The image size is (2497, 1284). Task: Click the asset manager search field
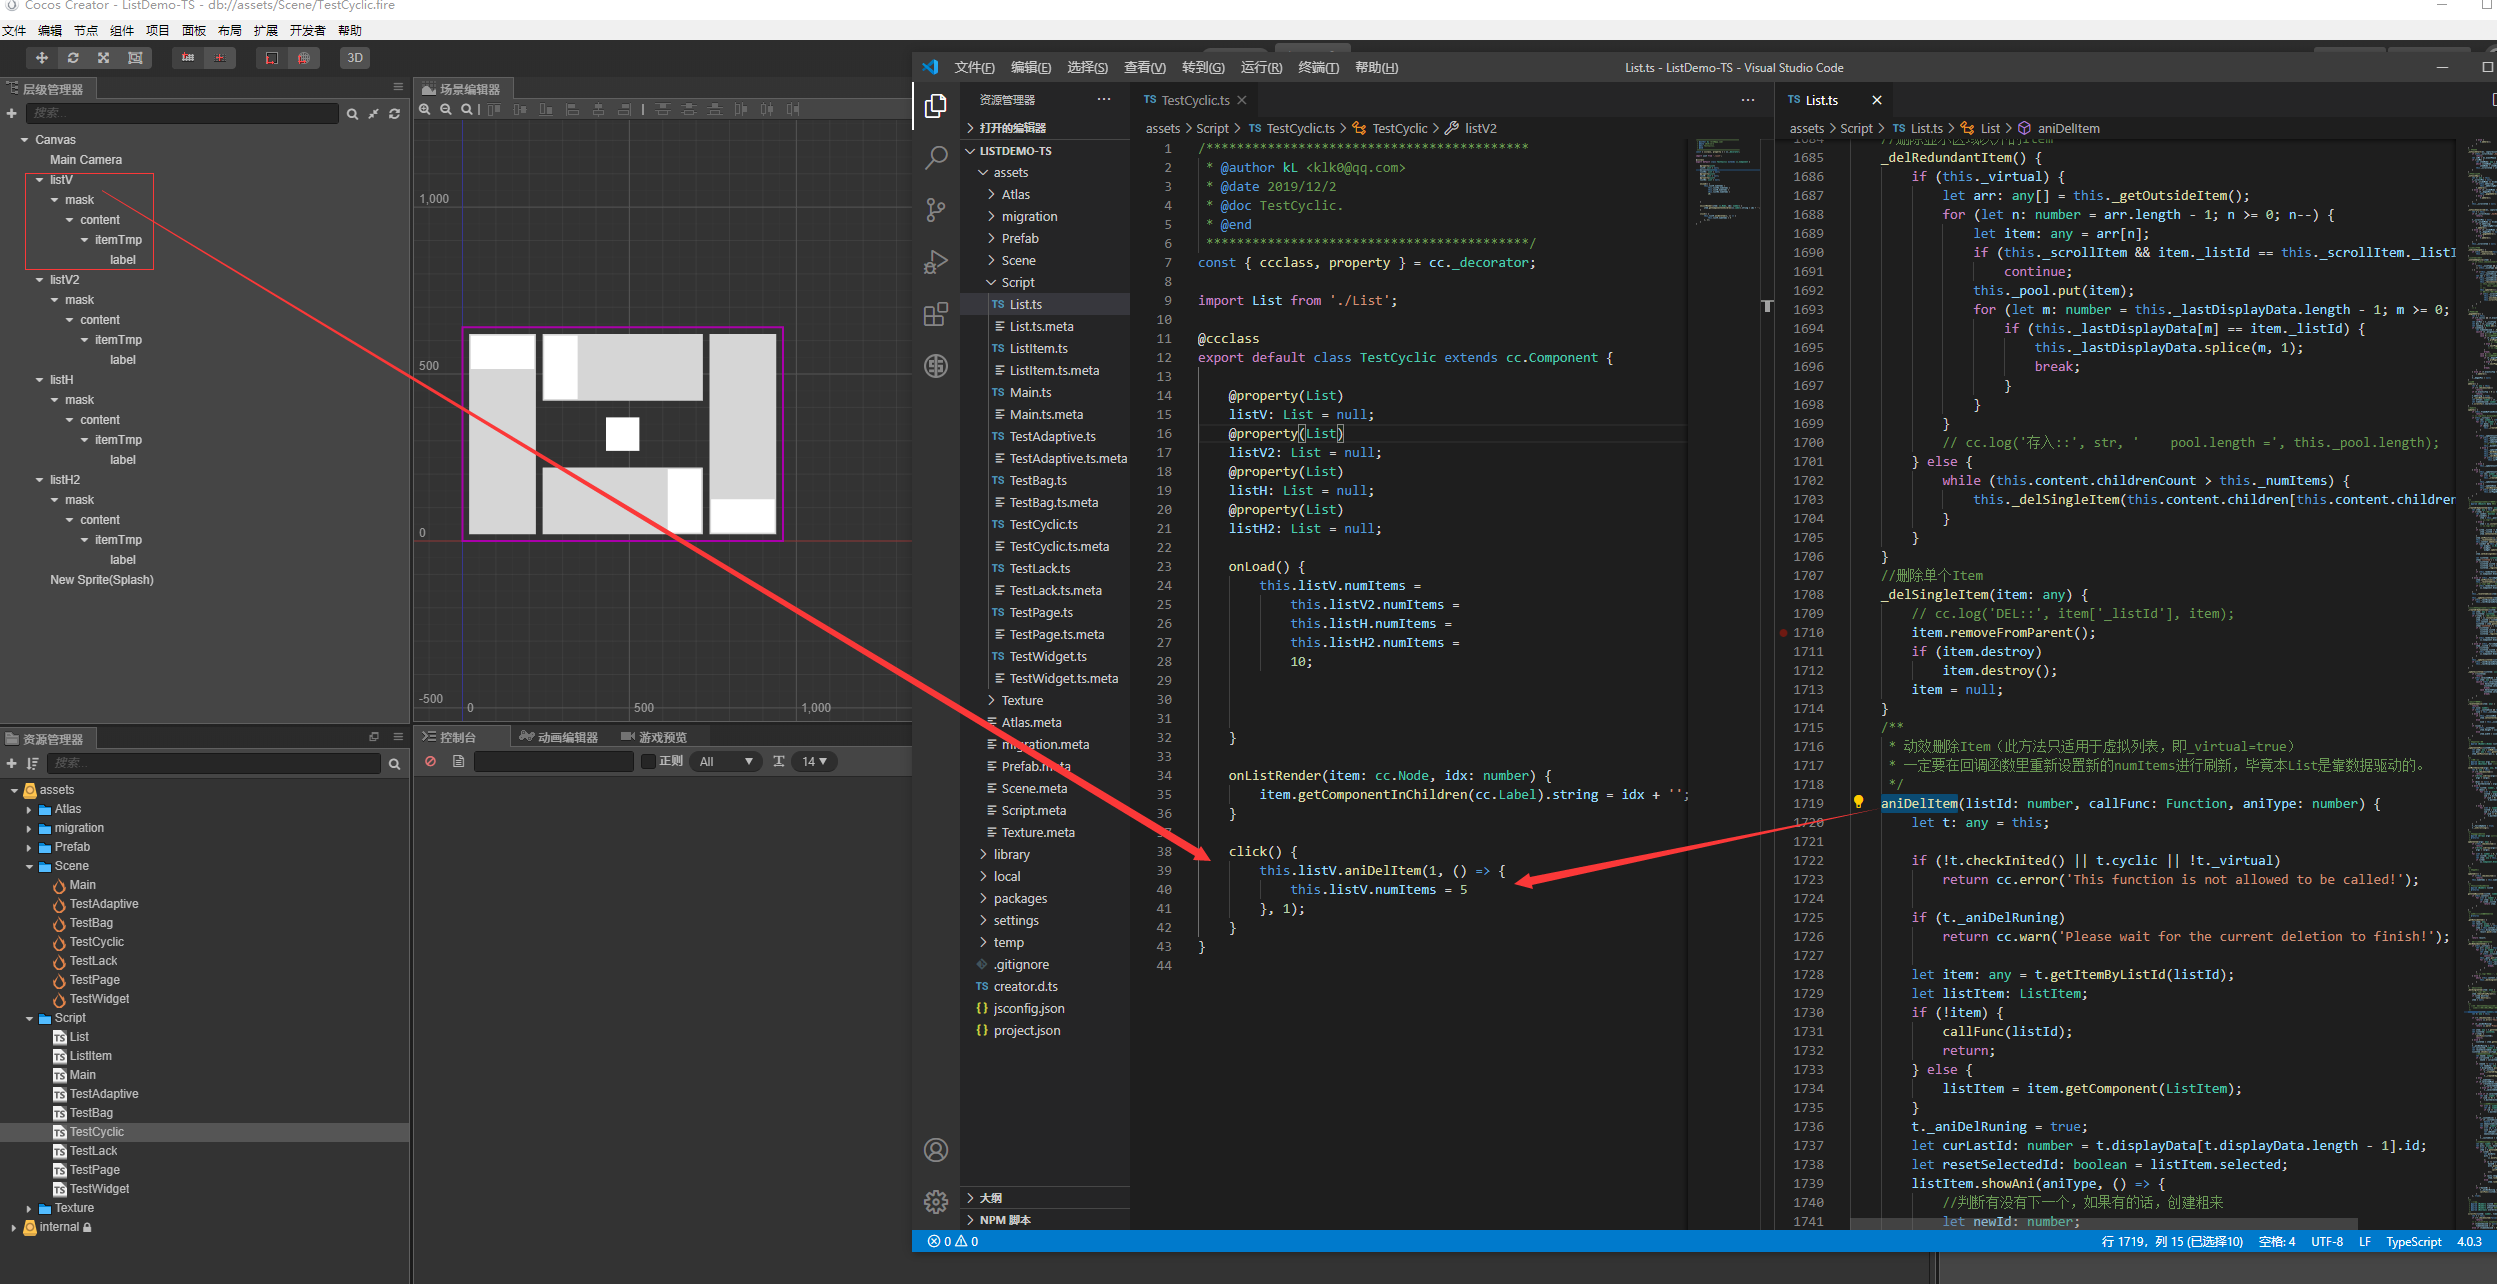pyautogui.click(x=215, y=763)
